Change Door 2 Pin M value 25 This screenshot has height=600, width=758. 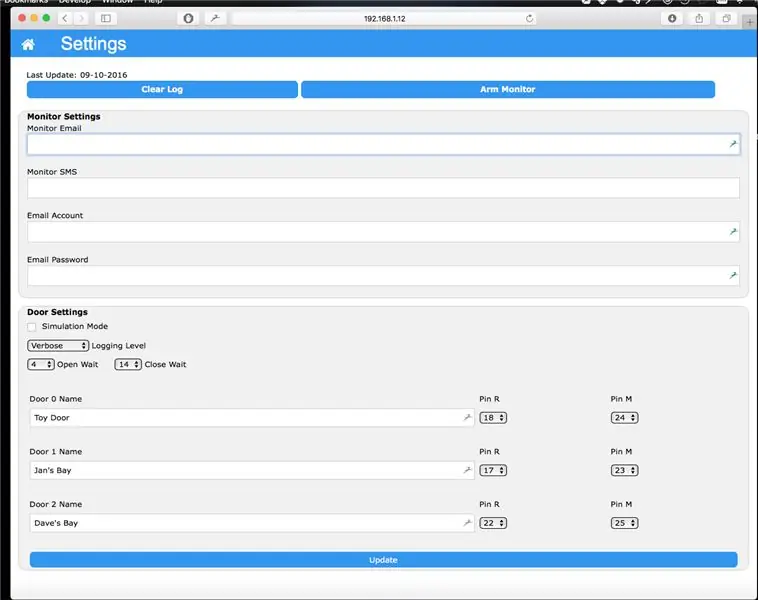coord(624,523)
